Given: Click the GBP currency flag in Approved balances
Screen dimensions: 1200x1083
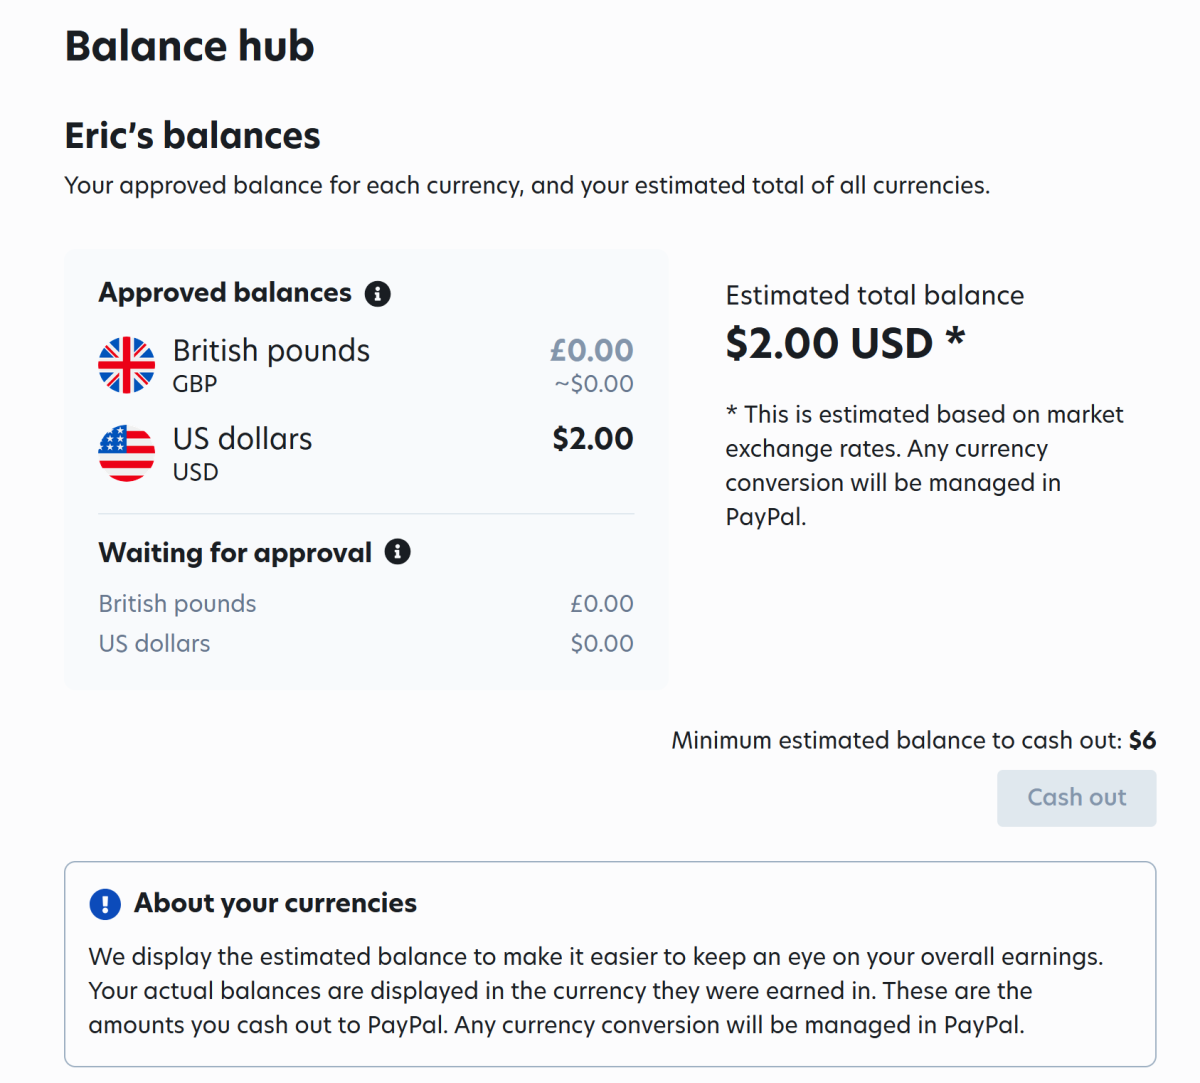Looking at the screenshot, I should tap(126, 363).
